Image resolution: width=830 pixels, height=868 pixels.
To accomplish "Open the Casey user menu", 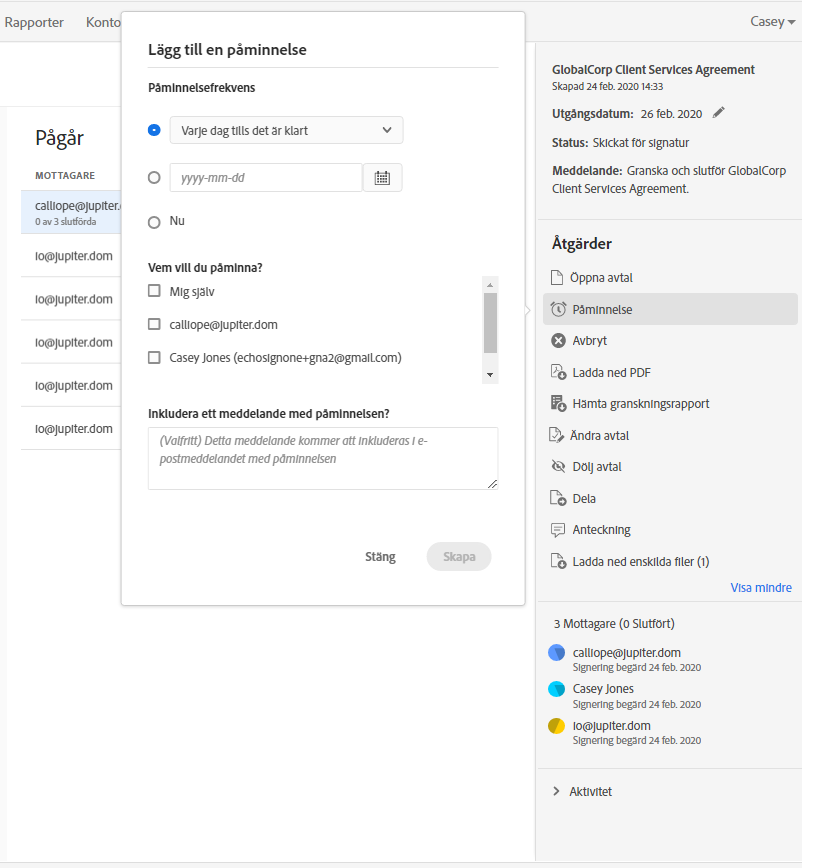I will coord(773,22).
